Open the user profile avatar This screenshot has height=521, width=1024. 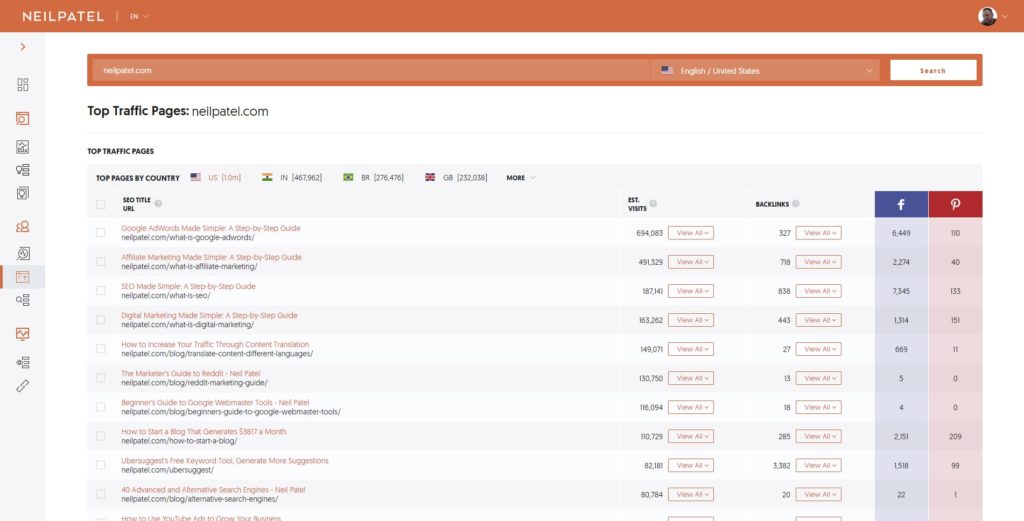pos(987,16)
